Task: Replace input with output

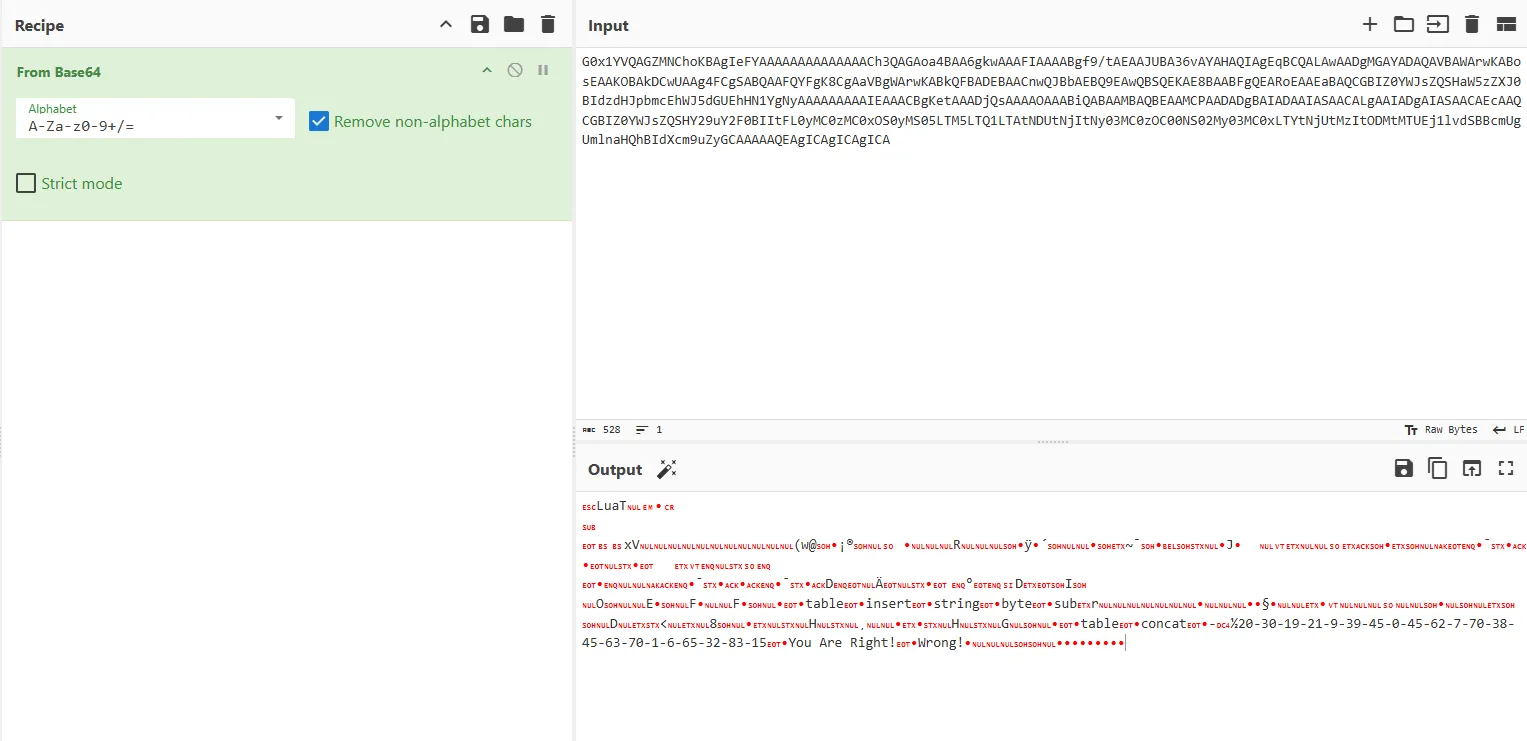Action: (x=1471, y=468)
